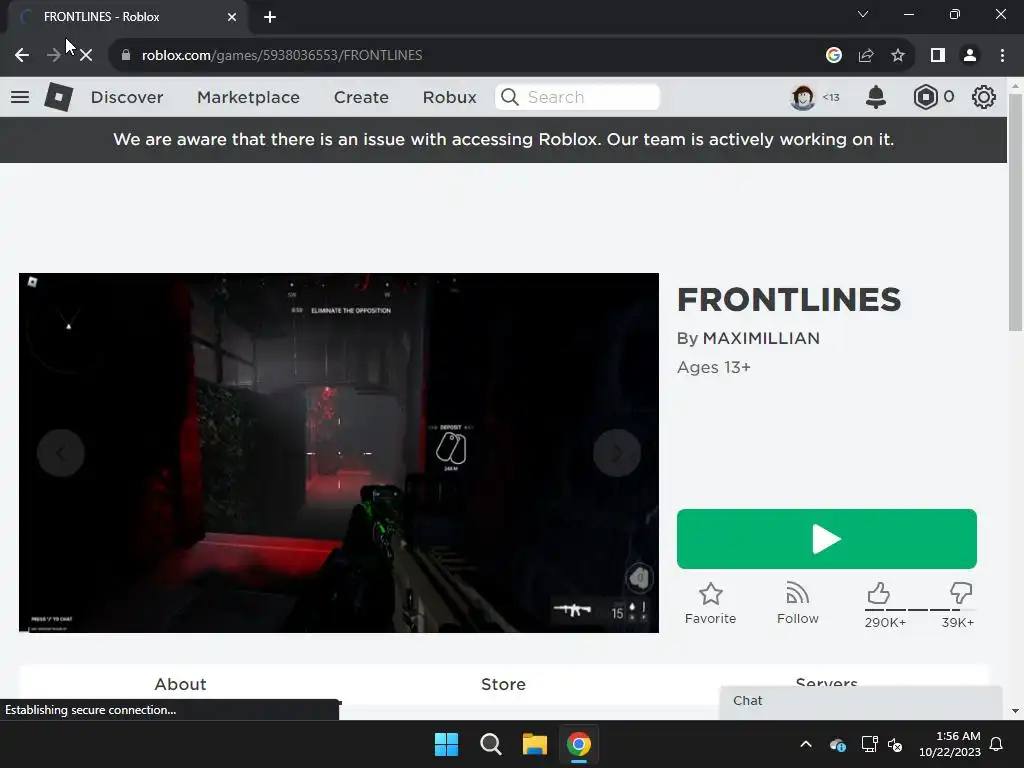The width and height of the screenshot is (1024, 768).
Task: Click the game screenshot thumbnail
Action: point(339,453)
